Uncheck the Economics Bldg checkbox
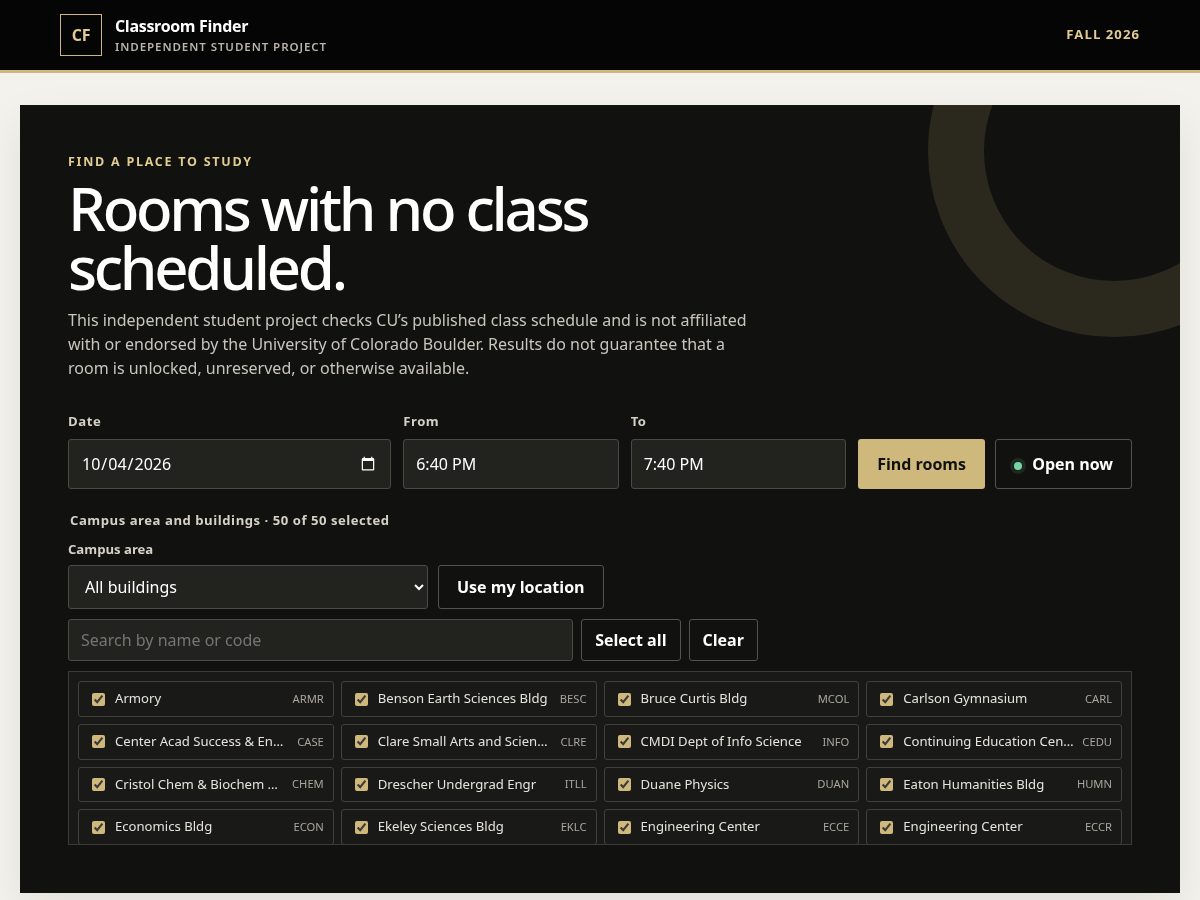Viewport: 1200px width, 900px height. 98,827
